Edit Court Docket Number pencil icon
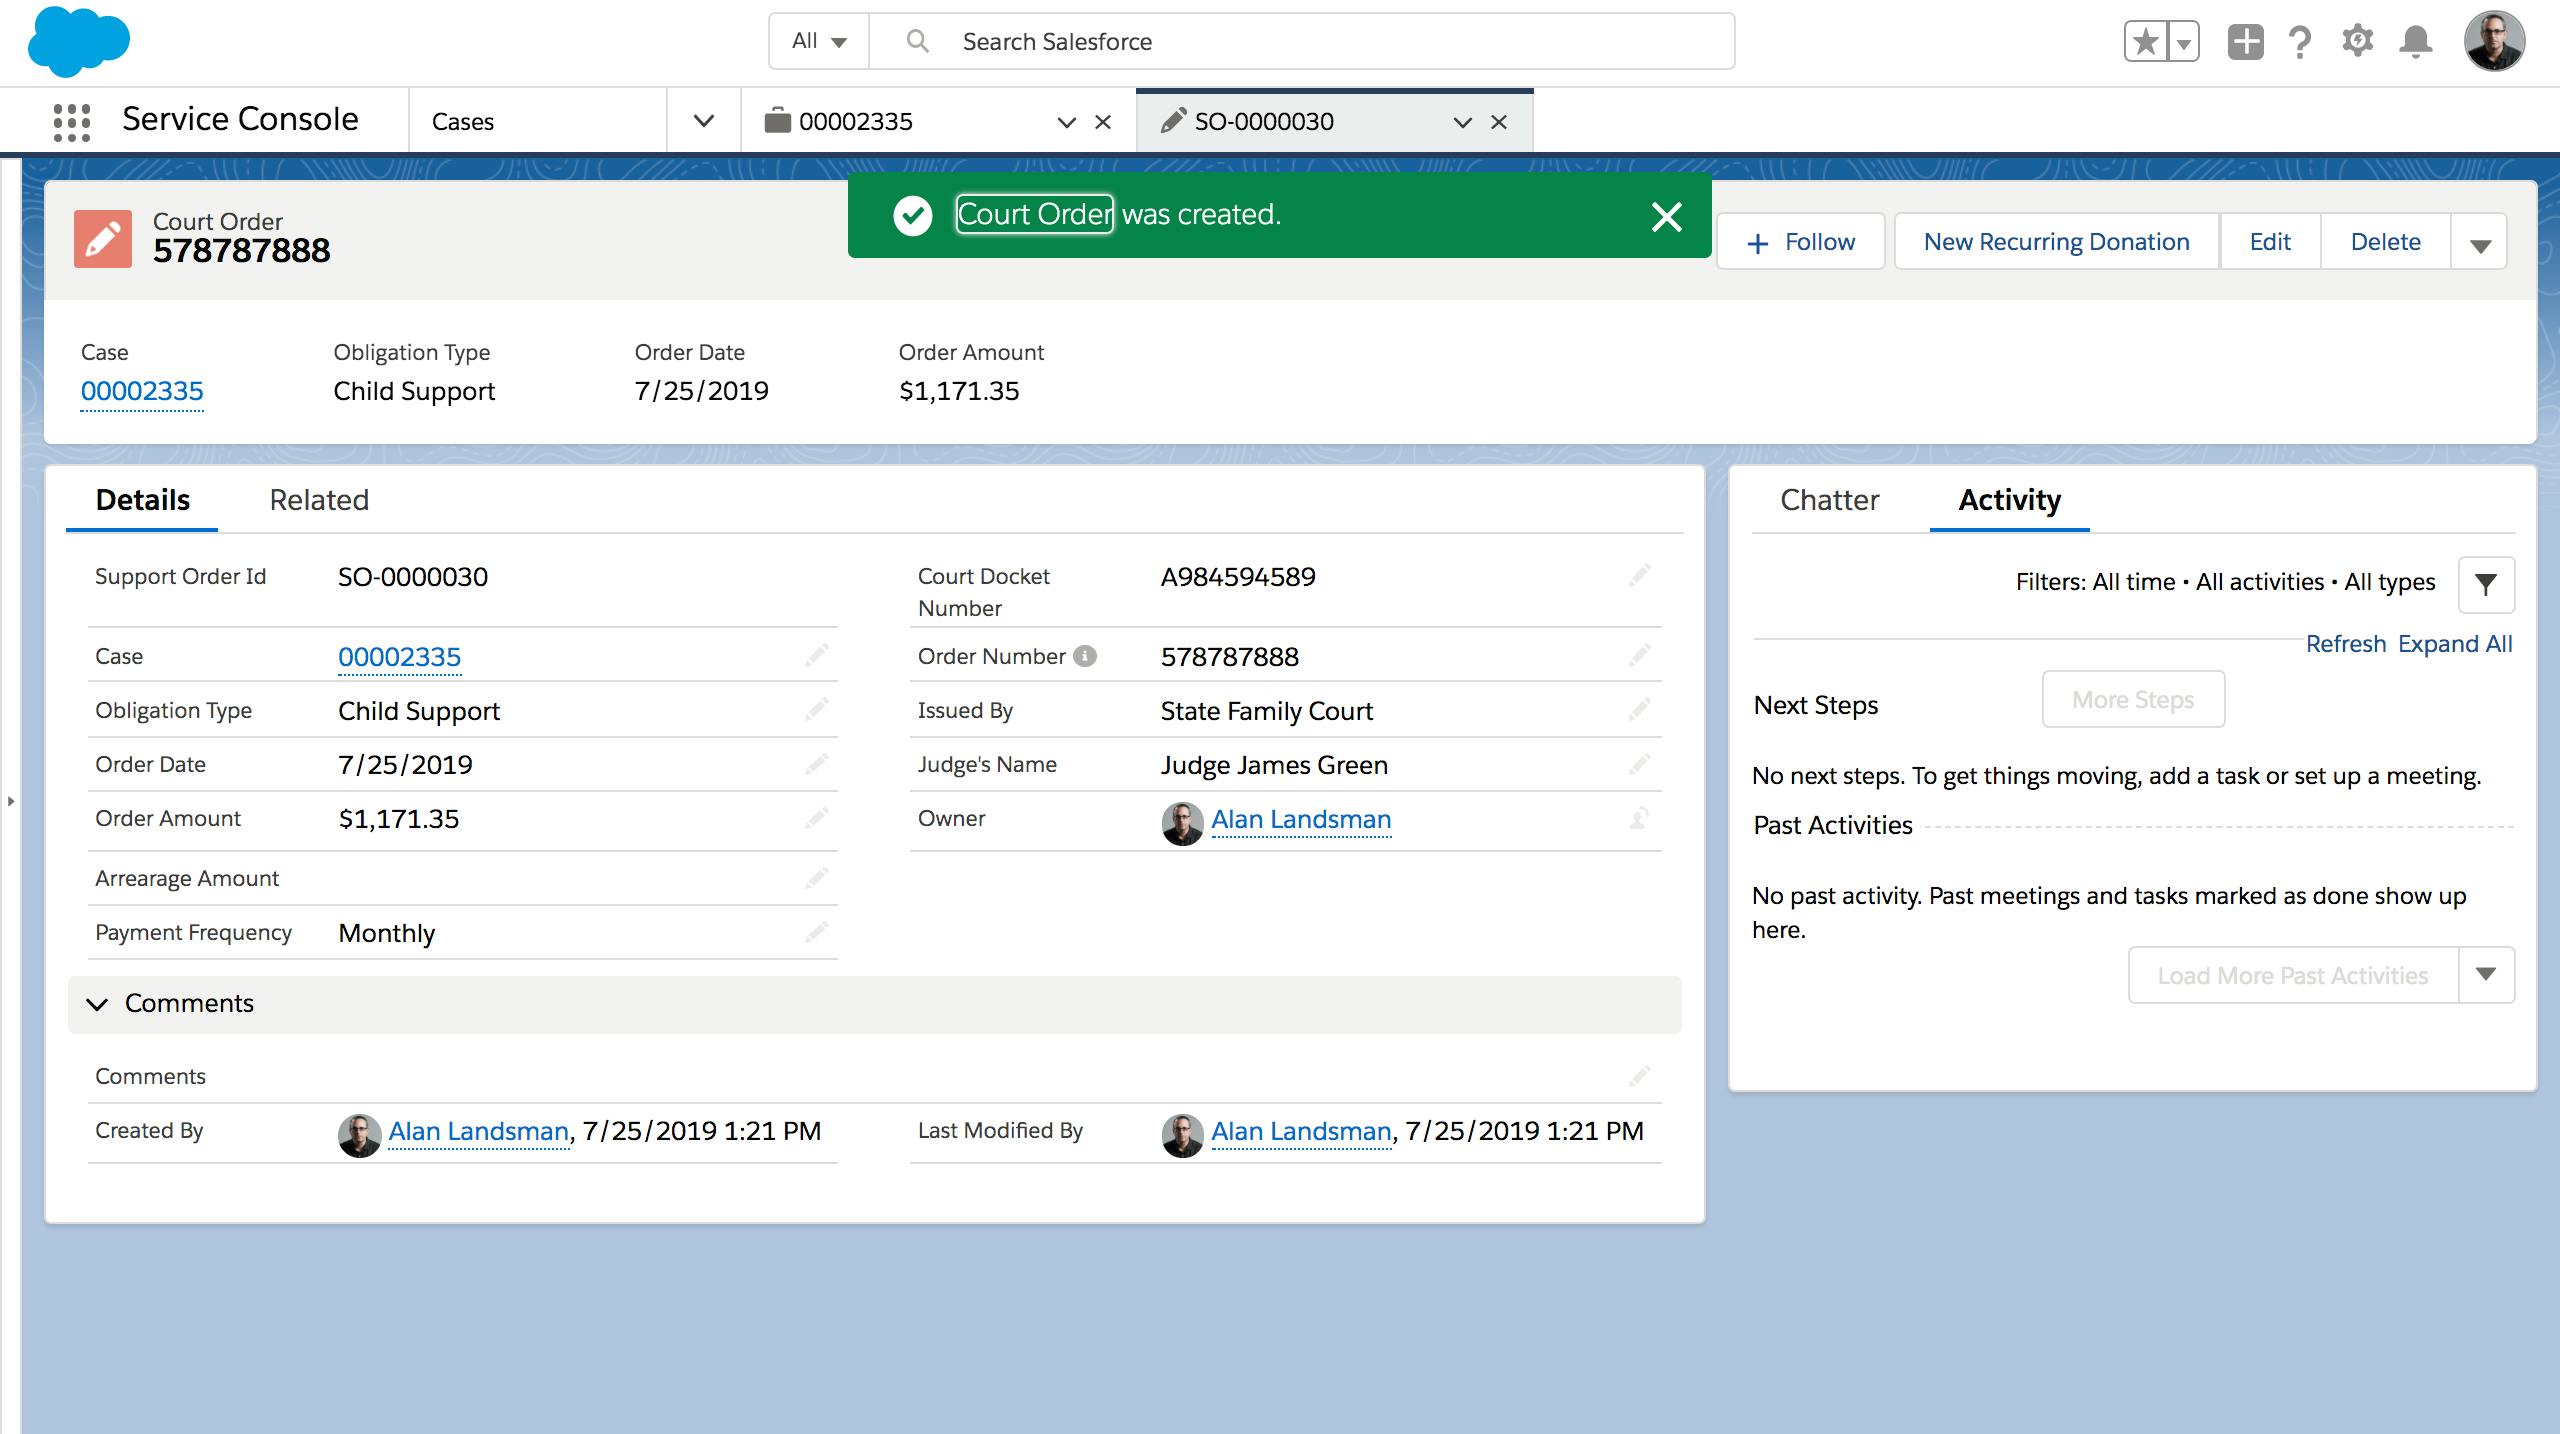Viewport: 2560px width, 1434px height. pos(1639,575)
